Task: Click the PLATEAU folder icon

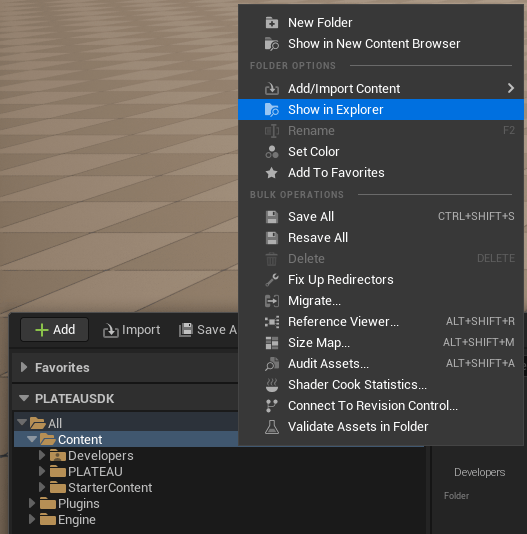Action: pyautogui.click(x=58, y=472)
